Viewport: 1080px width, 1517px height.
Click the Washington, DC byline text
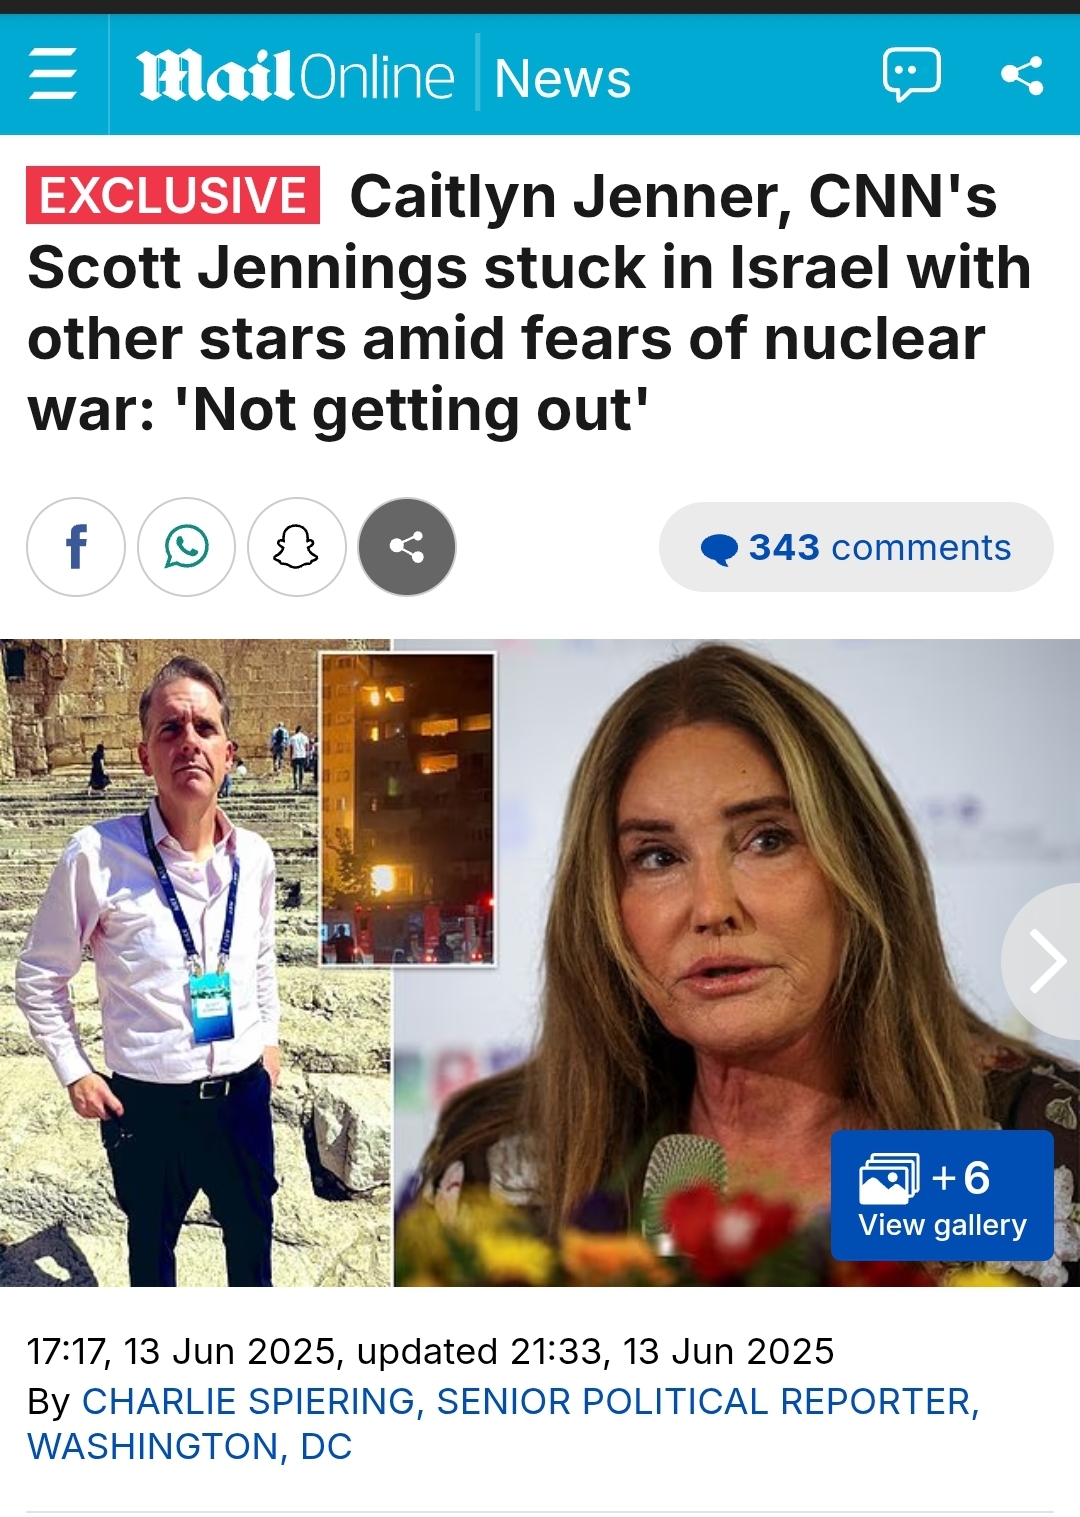pos(190,1446)
